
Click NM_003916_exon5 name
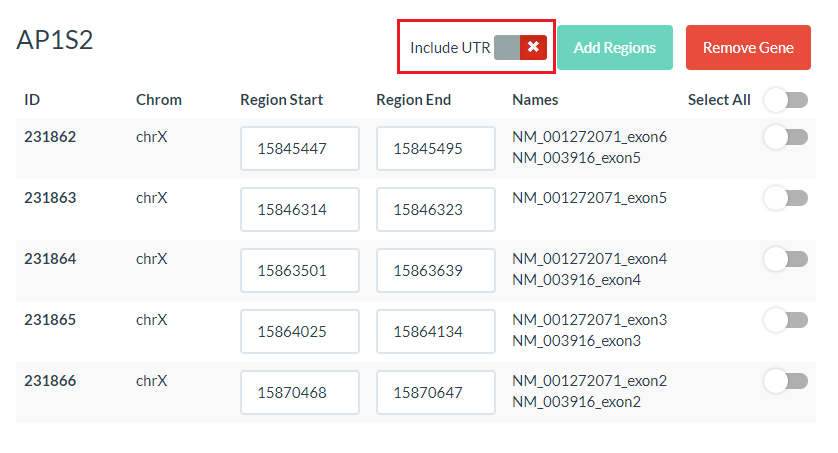pyautogui.click(x=576, y=158)
